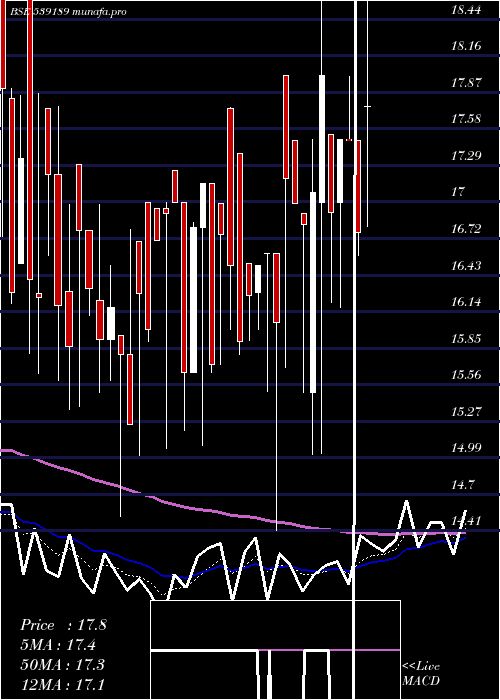
Task: Click the 12MA : 17.1 readout
Action: click(x=63, y=684)
